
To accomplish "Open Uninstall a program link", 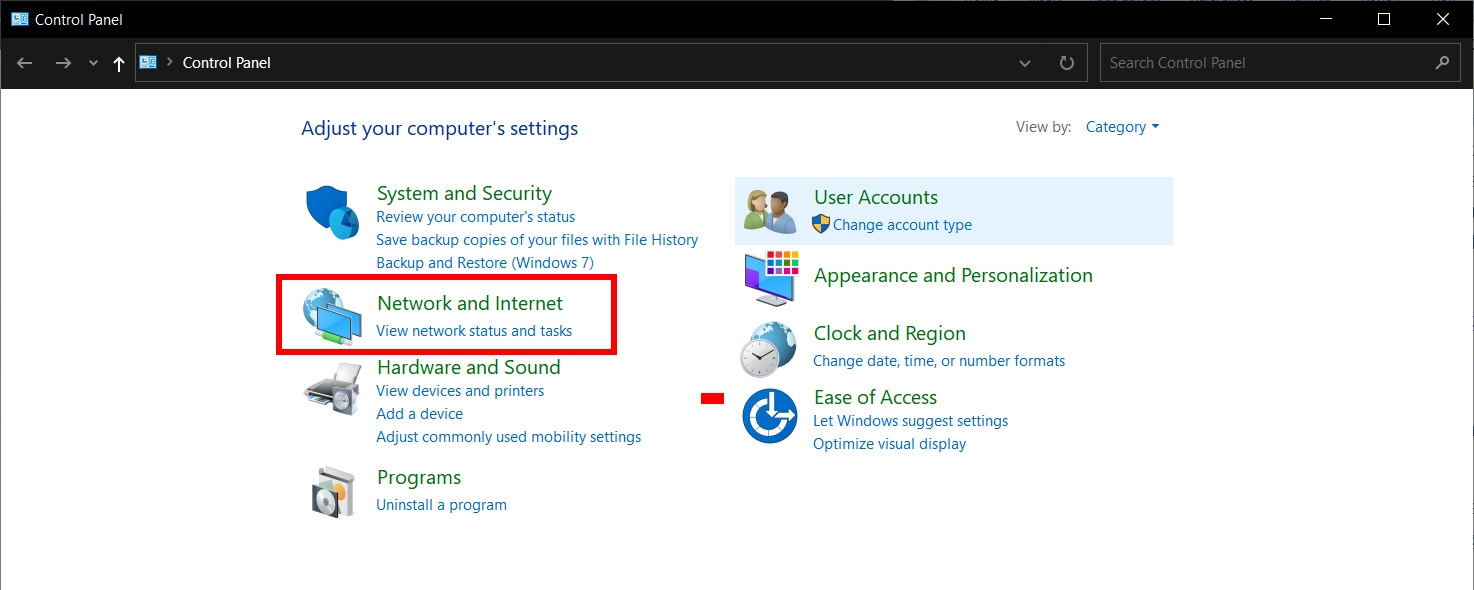I will 441,505.
